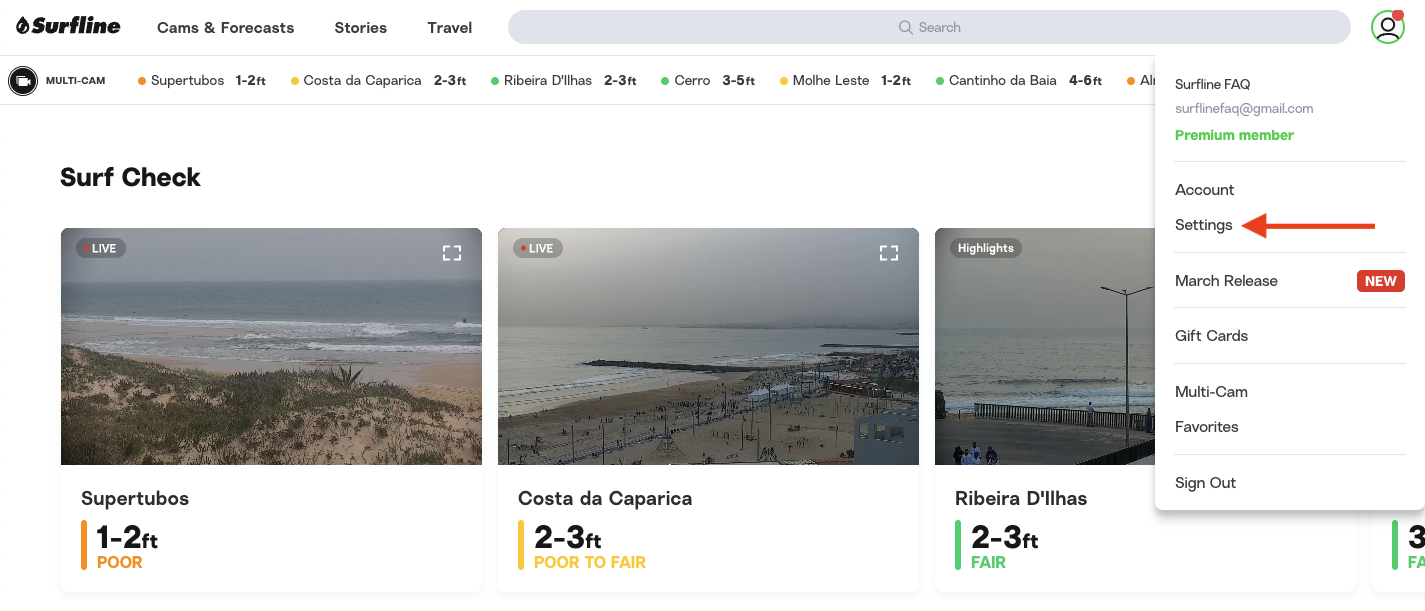The image size is (1425, 611).
Task: Open the Costa da Caparica spot title
Action: point(605,498)
